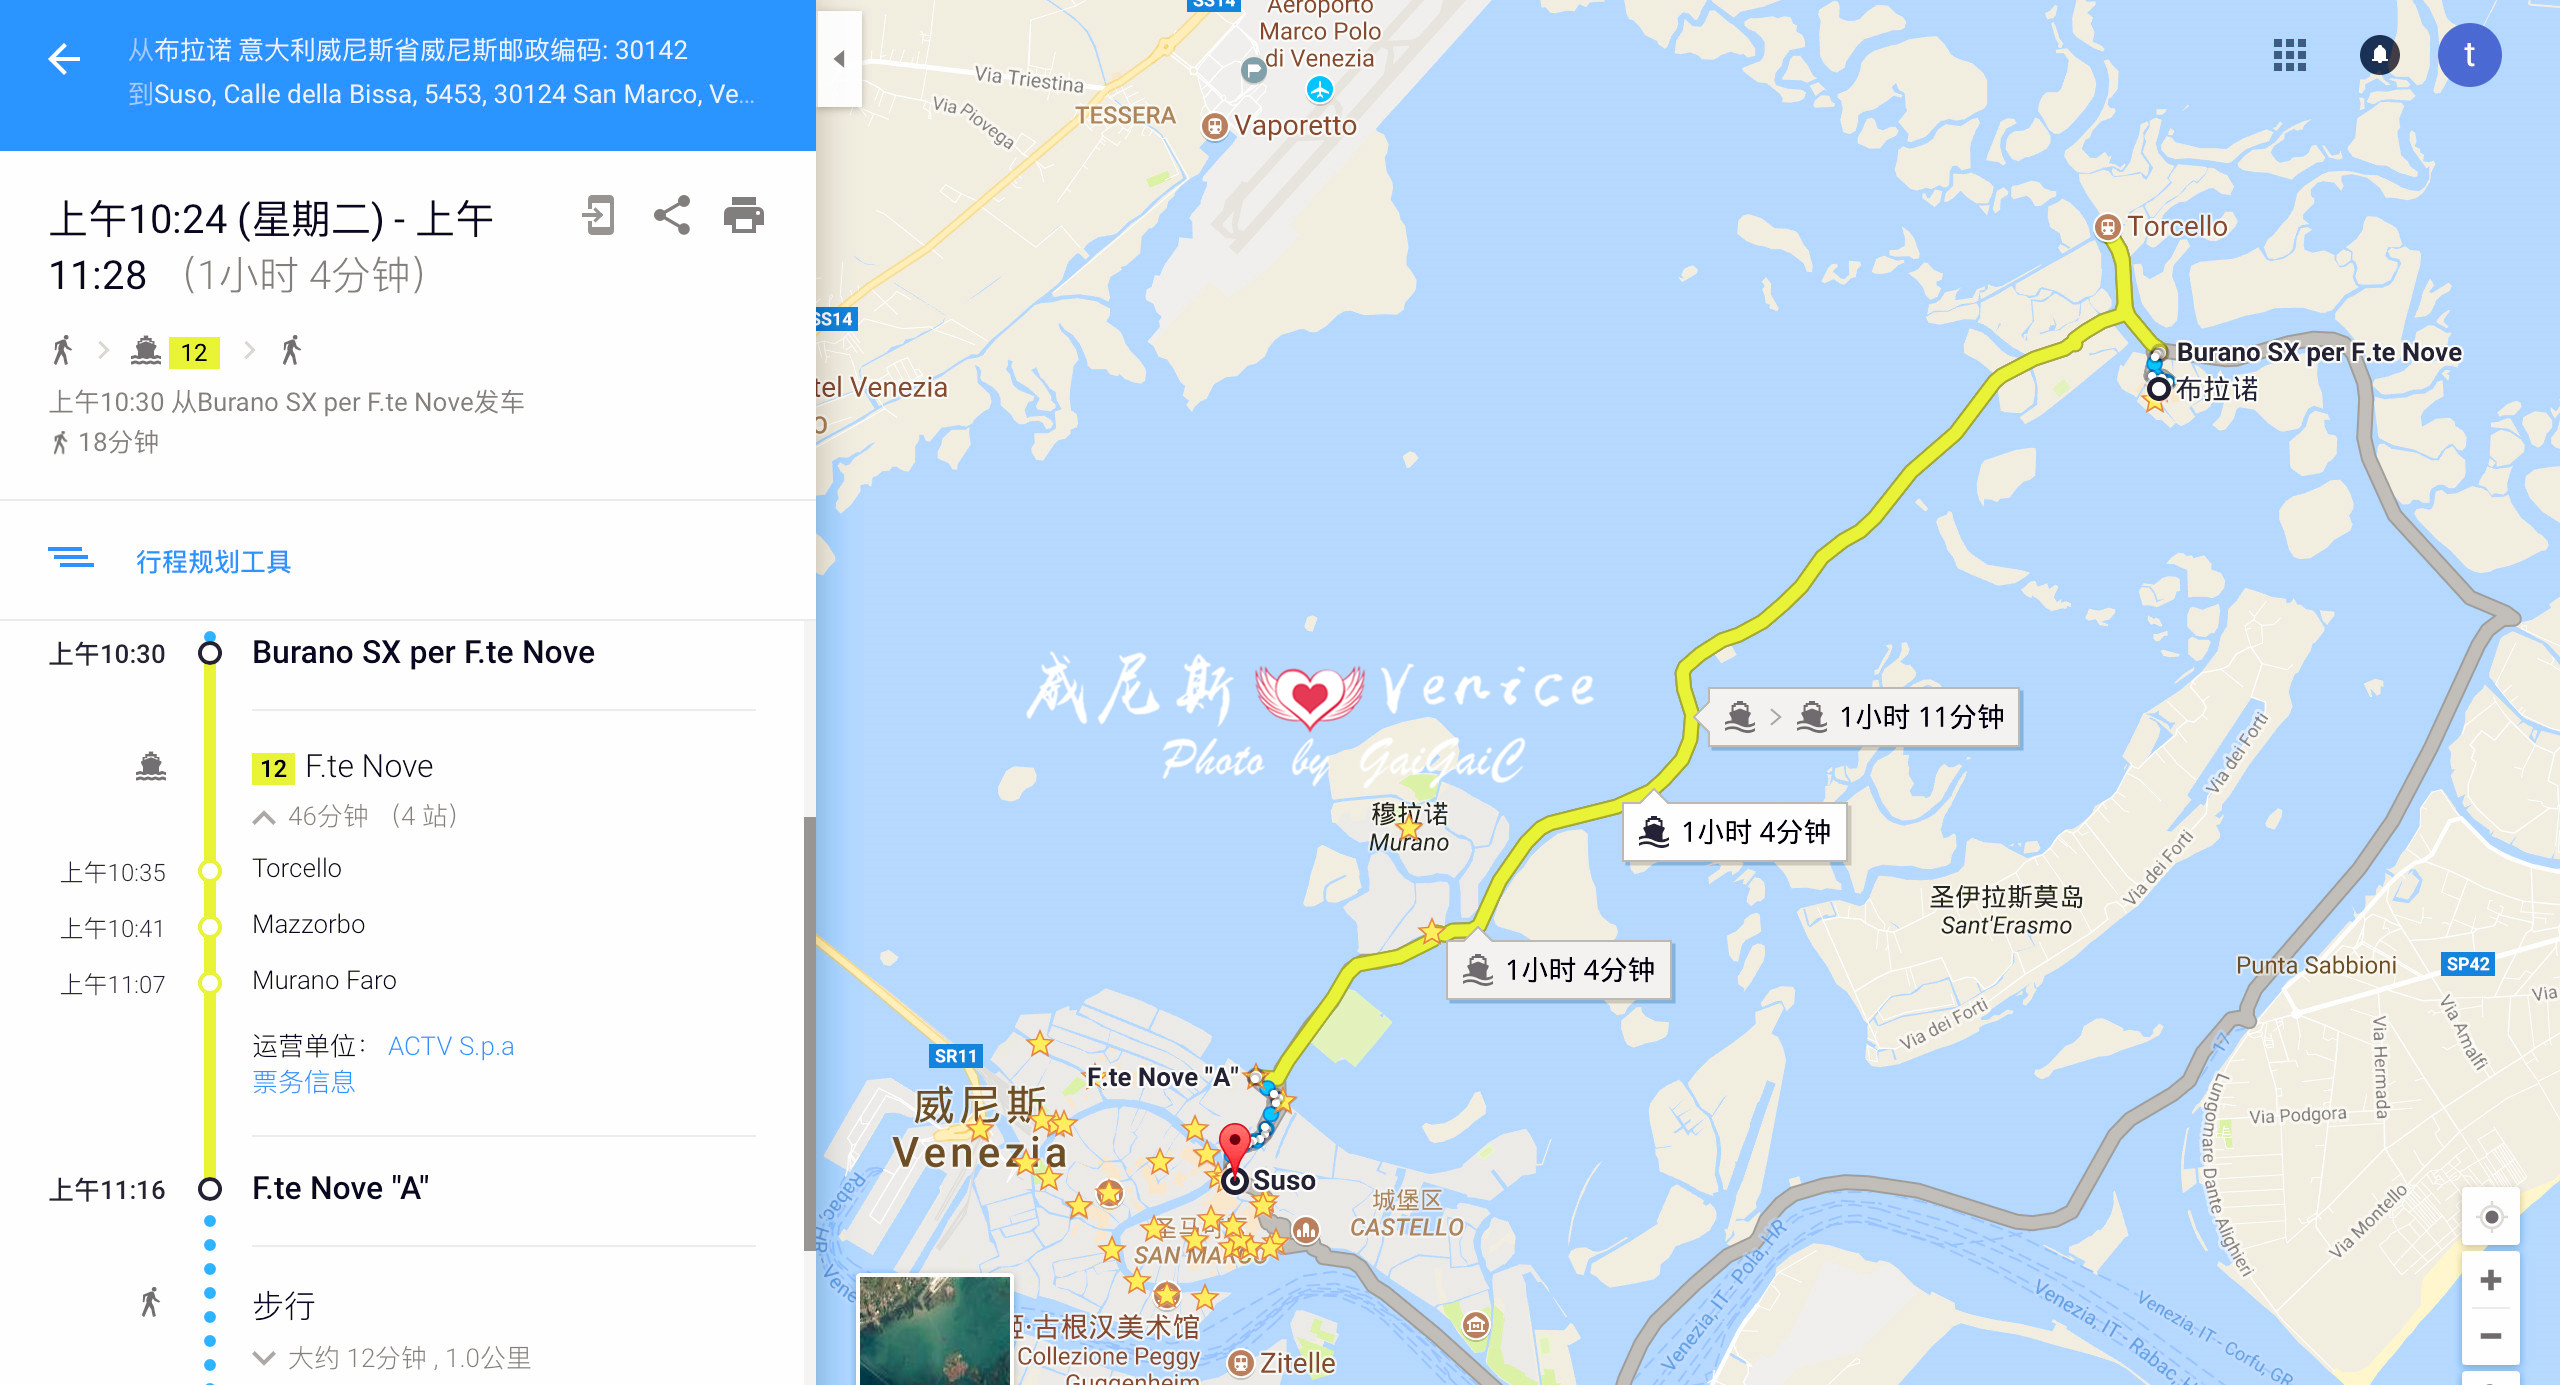
Task: Open 行程规划工具 schedule explorer
Action: (x=213, y=561)
